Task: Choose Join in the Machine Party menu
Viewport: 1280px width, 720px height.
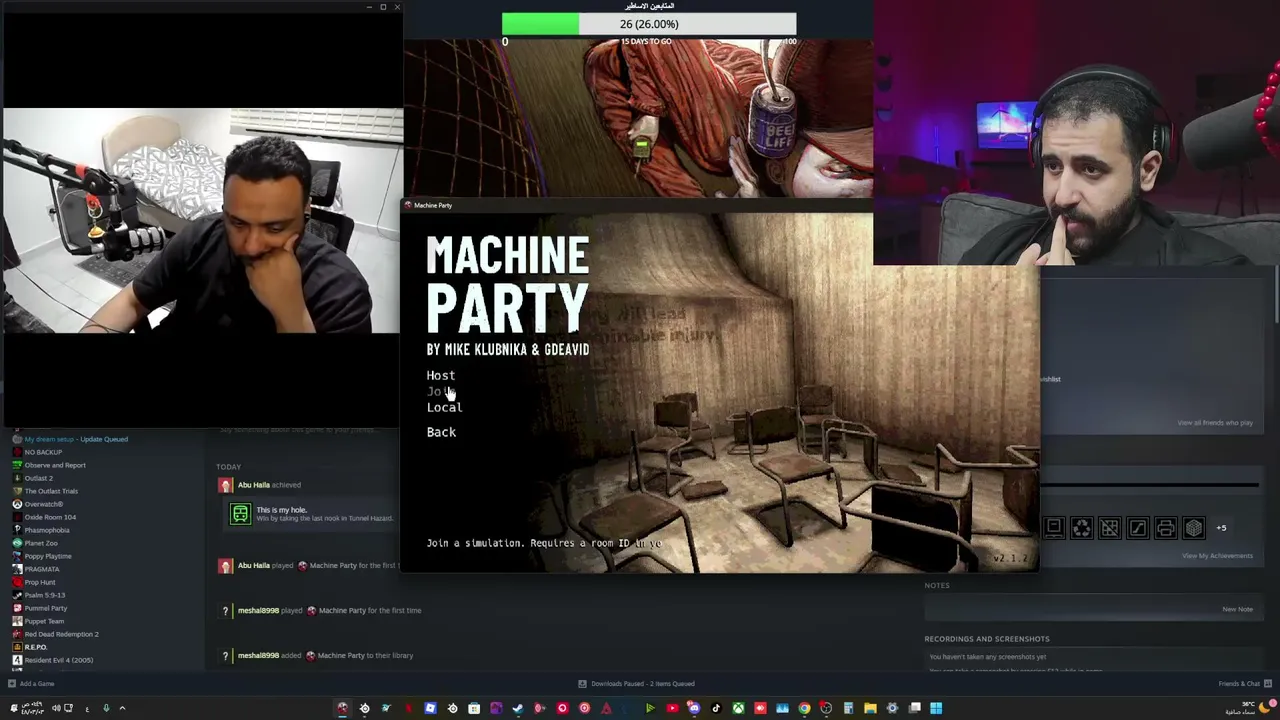Action: pos(441,391)
